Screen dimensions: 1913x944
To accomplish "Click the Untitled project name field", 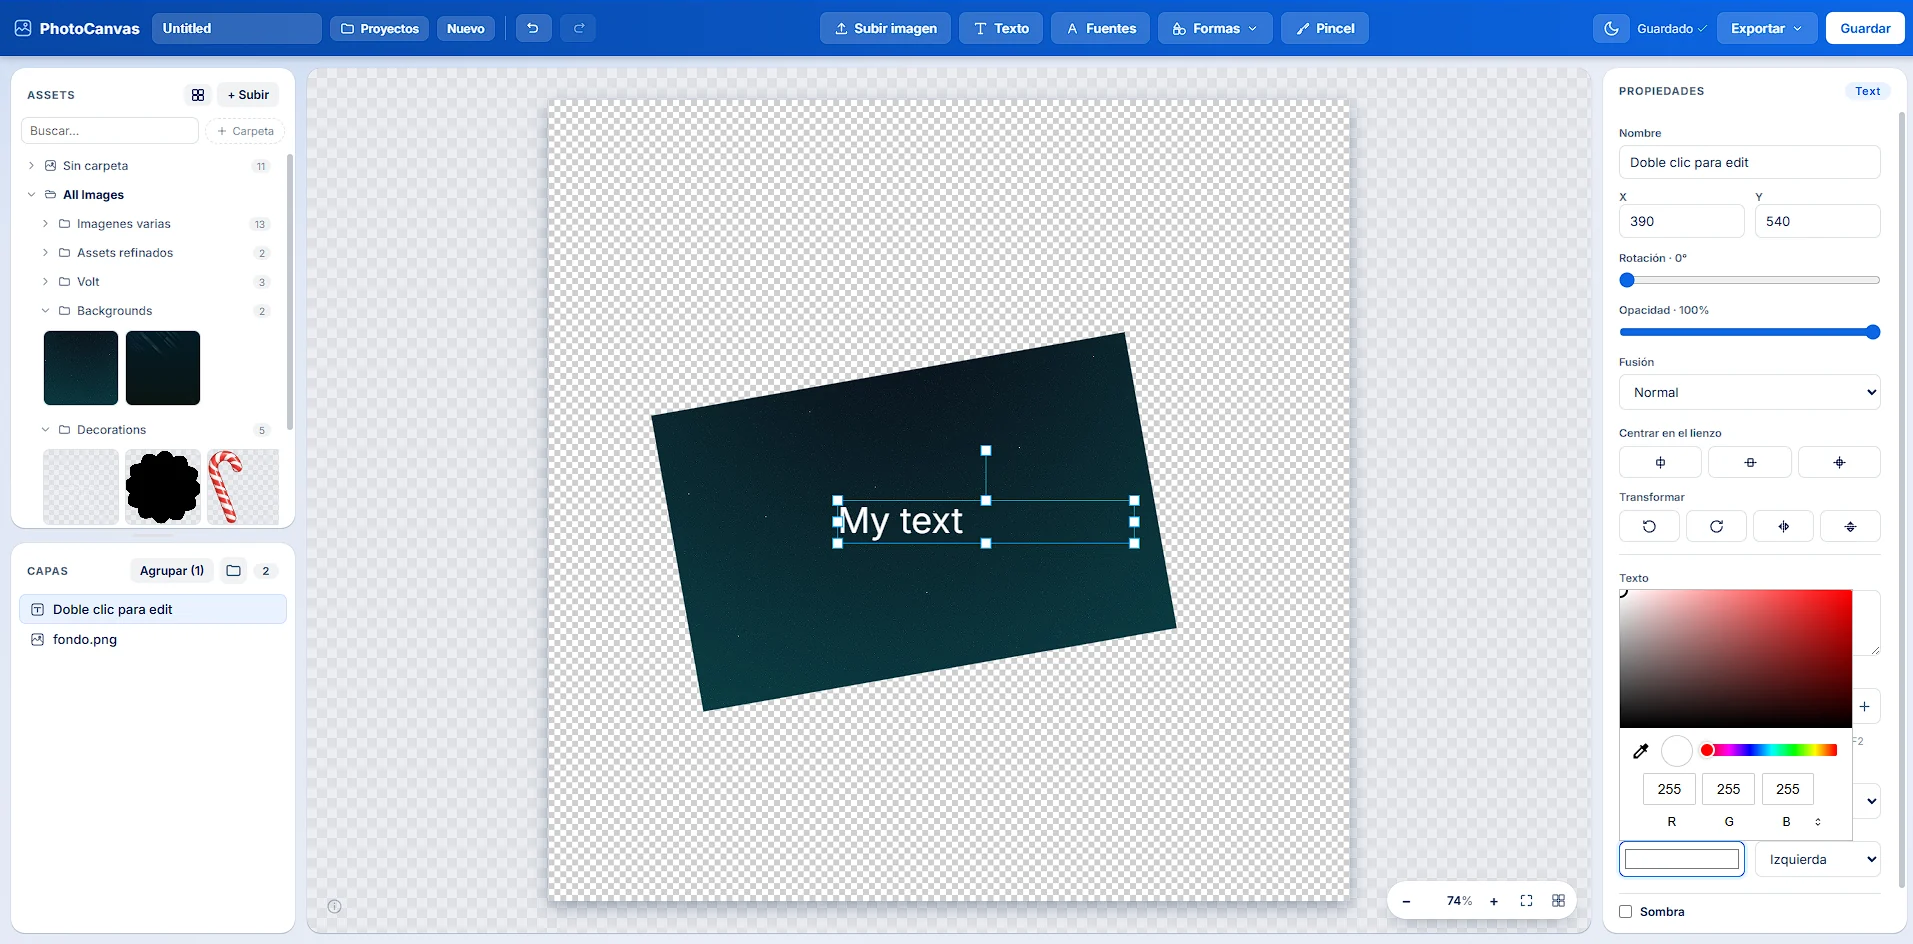I will (237, 28).
